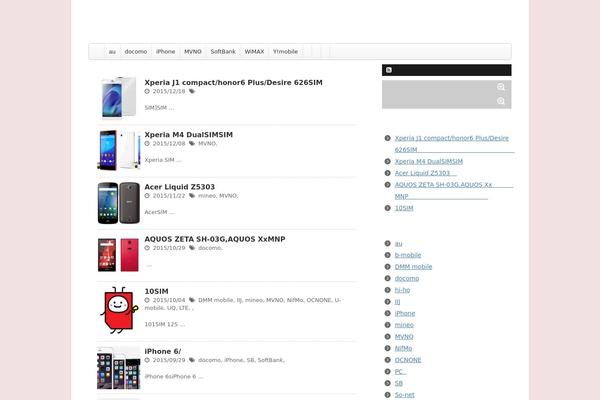Image resolution: width=600 pixels, height=400 pixels.
Task: Click the Acer Liquid Z530 article thumbnail
Action: (119, 202)
